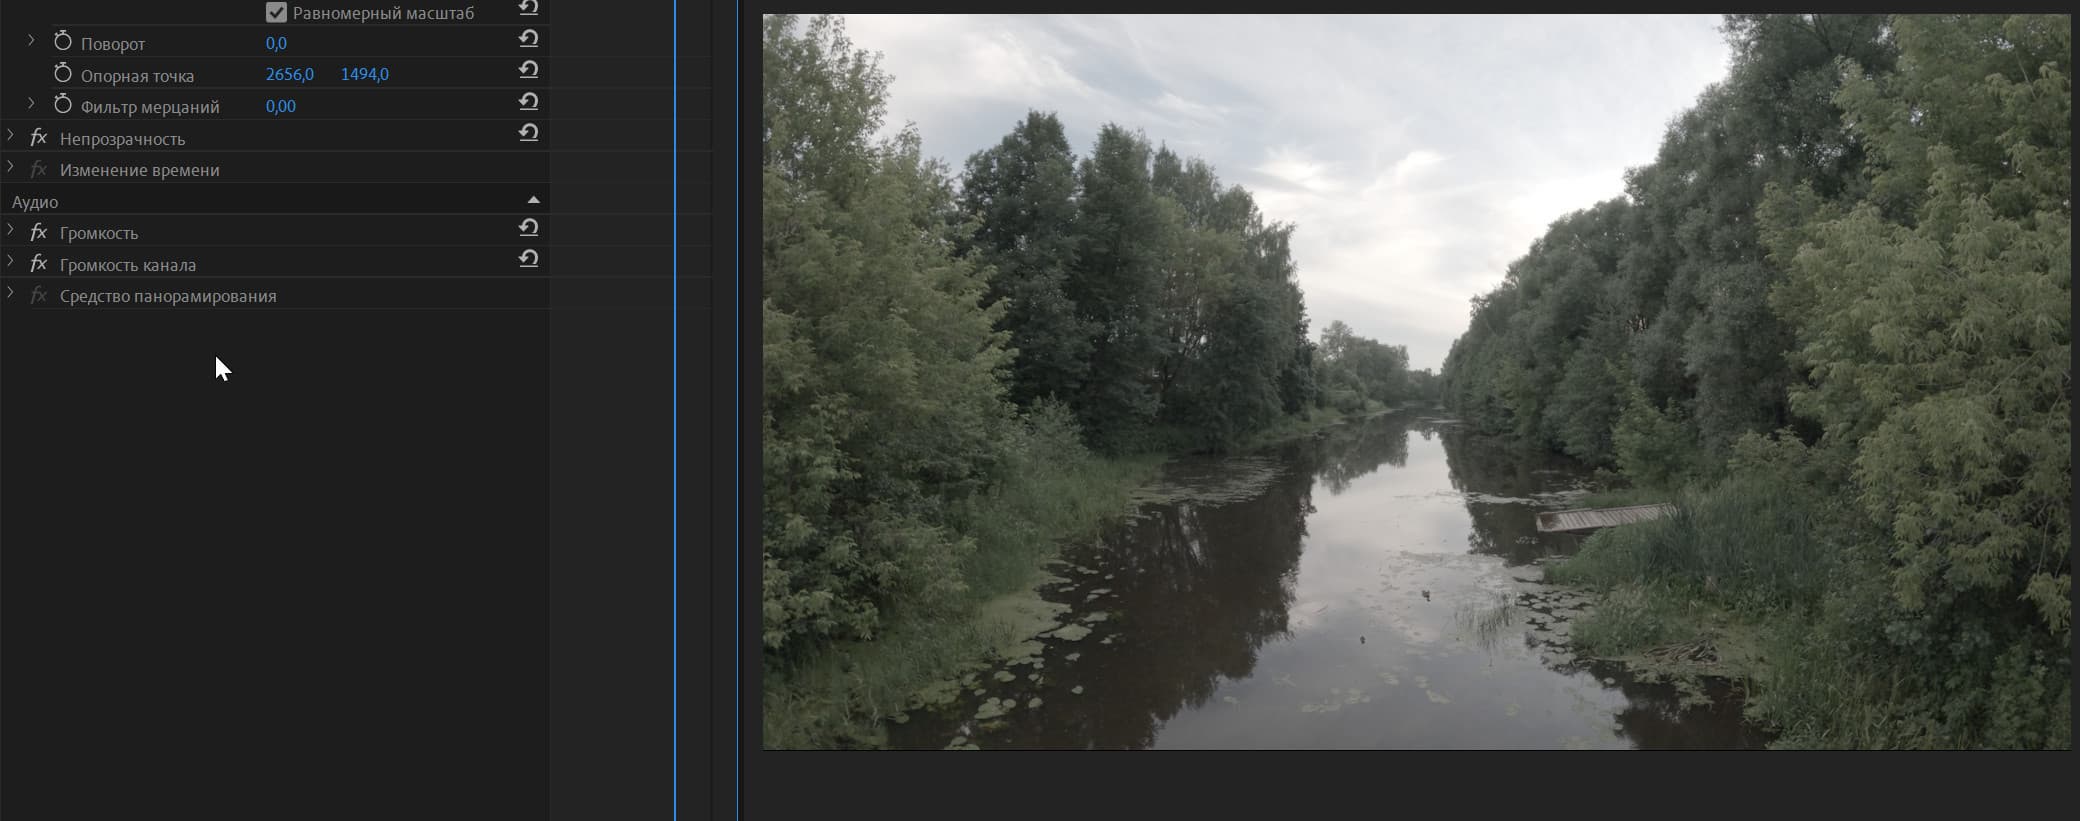This screenshot has width=2080, height=821.
Task: Click the river video preview frame
Action: (x=1416, y=382)
